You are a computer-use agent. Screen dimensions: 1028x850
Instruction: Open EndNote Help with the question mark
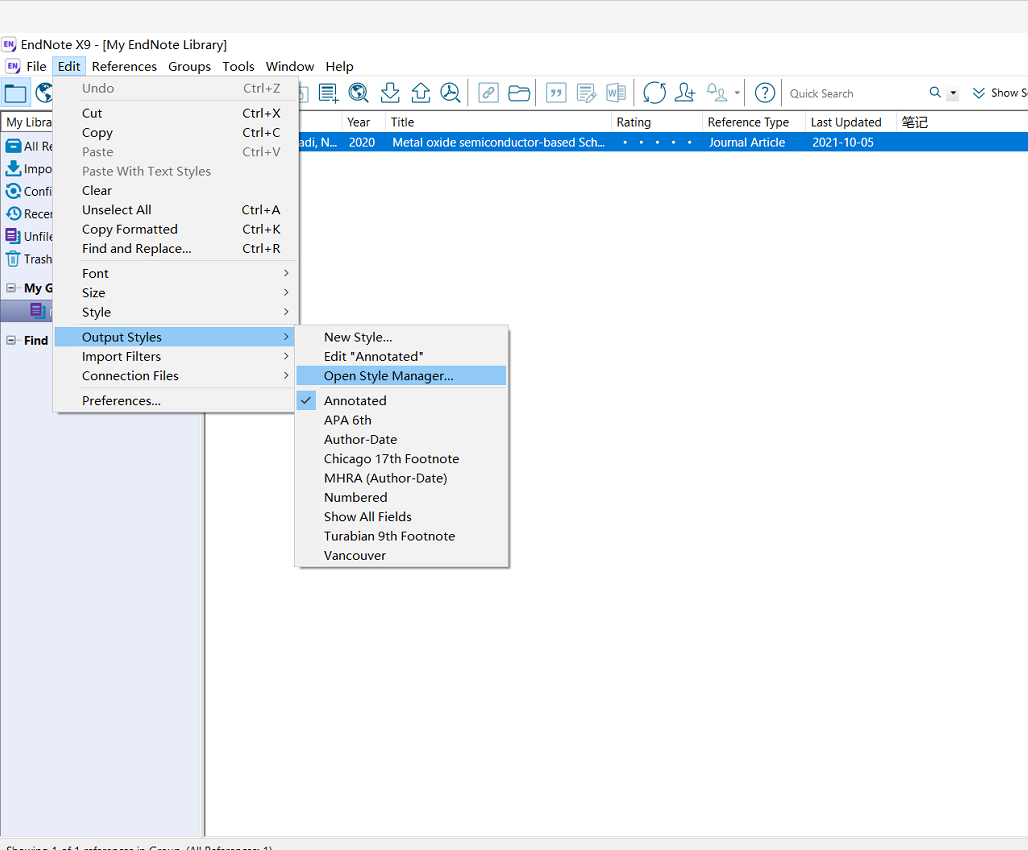[764, 92]
